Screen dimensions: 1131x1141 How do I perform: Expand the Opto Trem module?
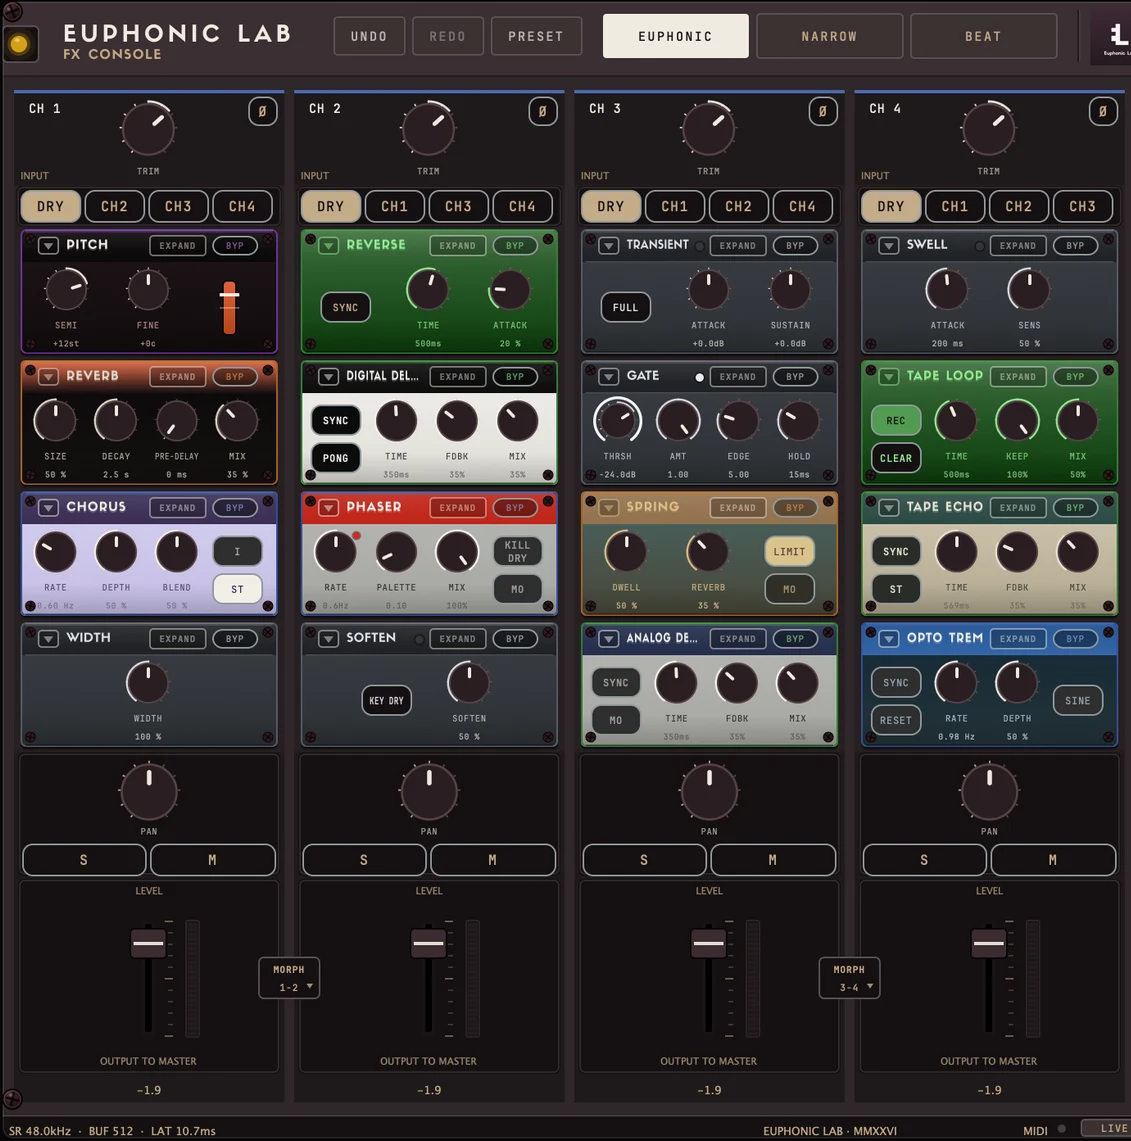[1017, 639]
